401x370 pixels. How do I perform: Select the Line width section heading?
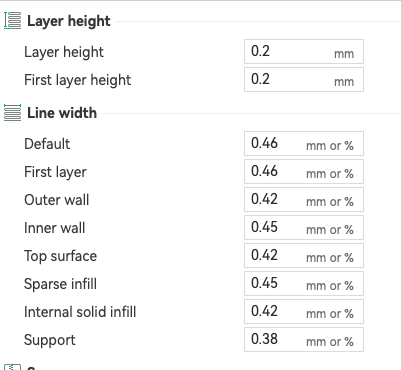pos(62,113)
